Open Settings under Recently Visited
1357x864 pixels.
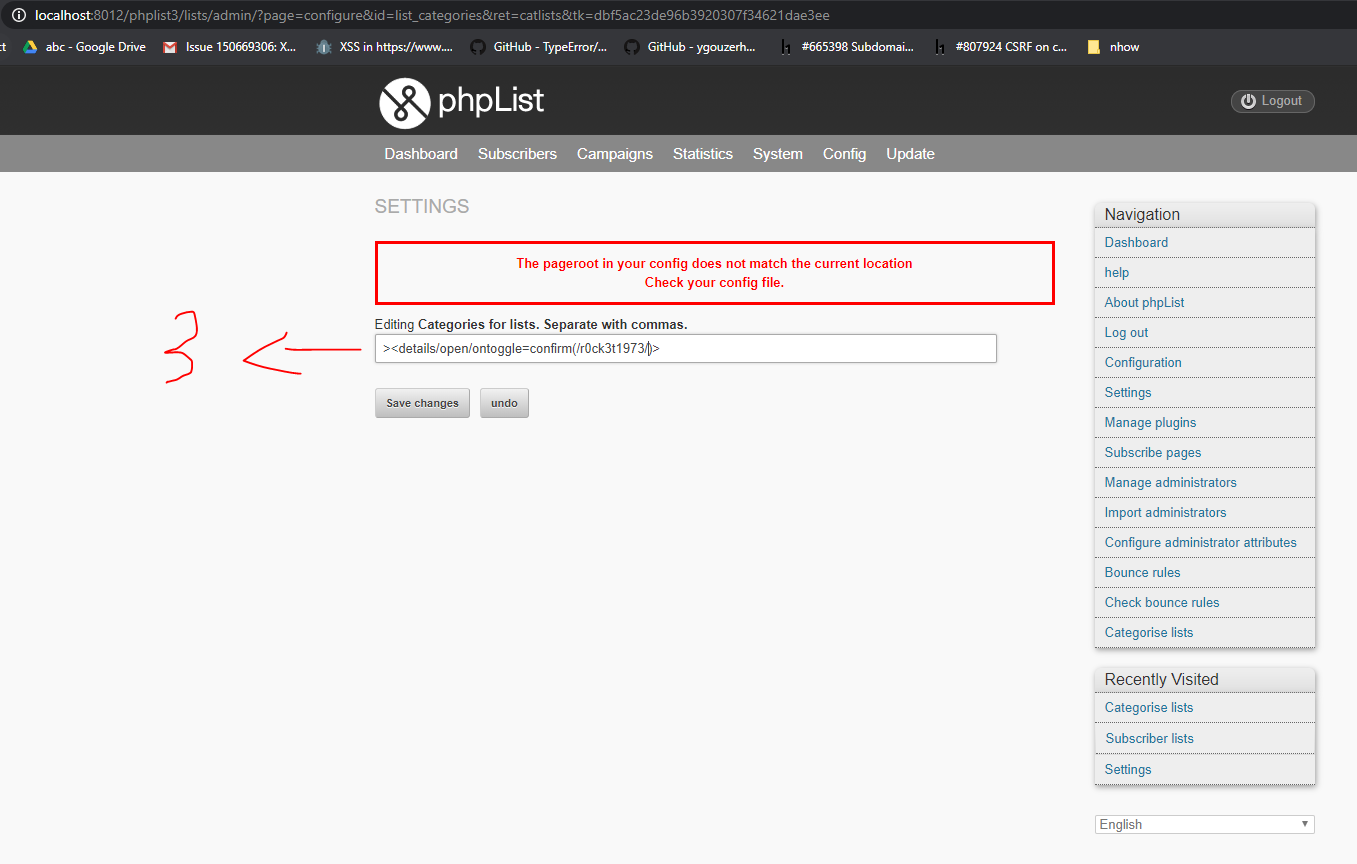click(1128, 769)
